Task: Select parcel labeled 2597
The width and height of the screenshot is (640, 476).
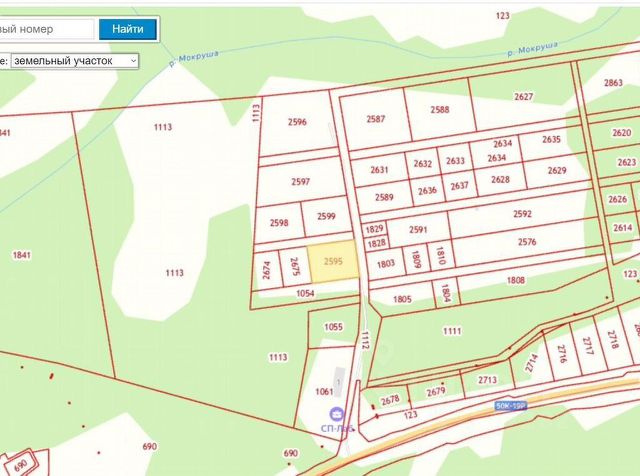Action: [300, 182]
